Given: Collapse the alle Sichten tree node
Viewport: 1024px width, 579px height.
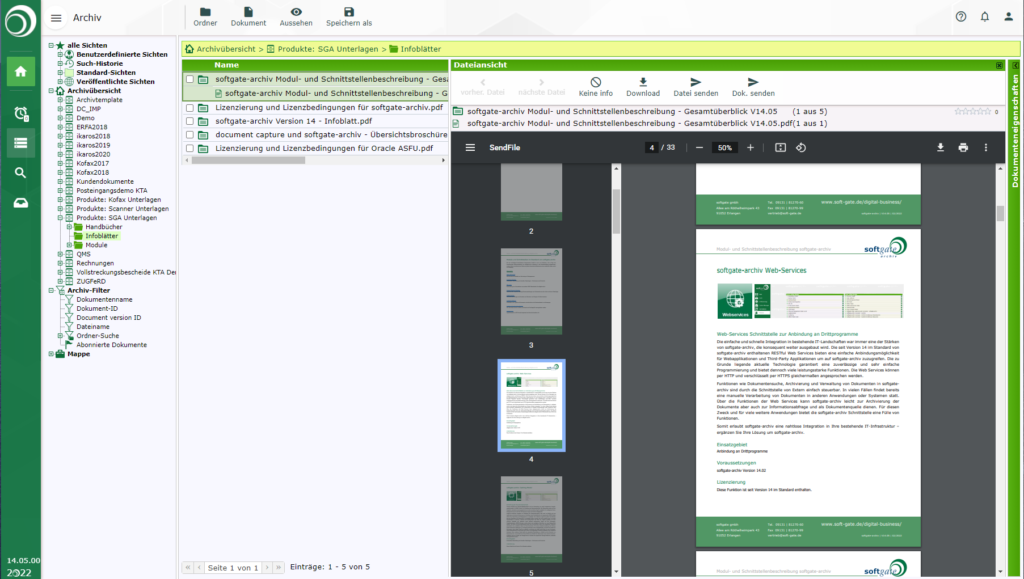Looking at the screenshot, I should tap(51, 46).
